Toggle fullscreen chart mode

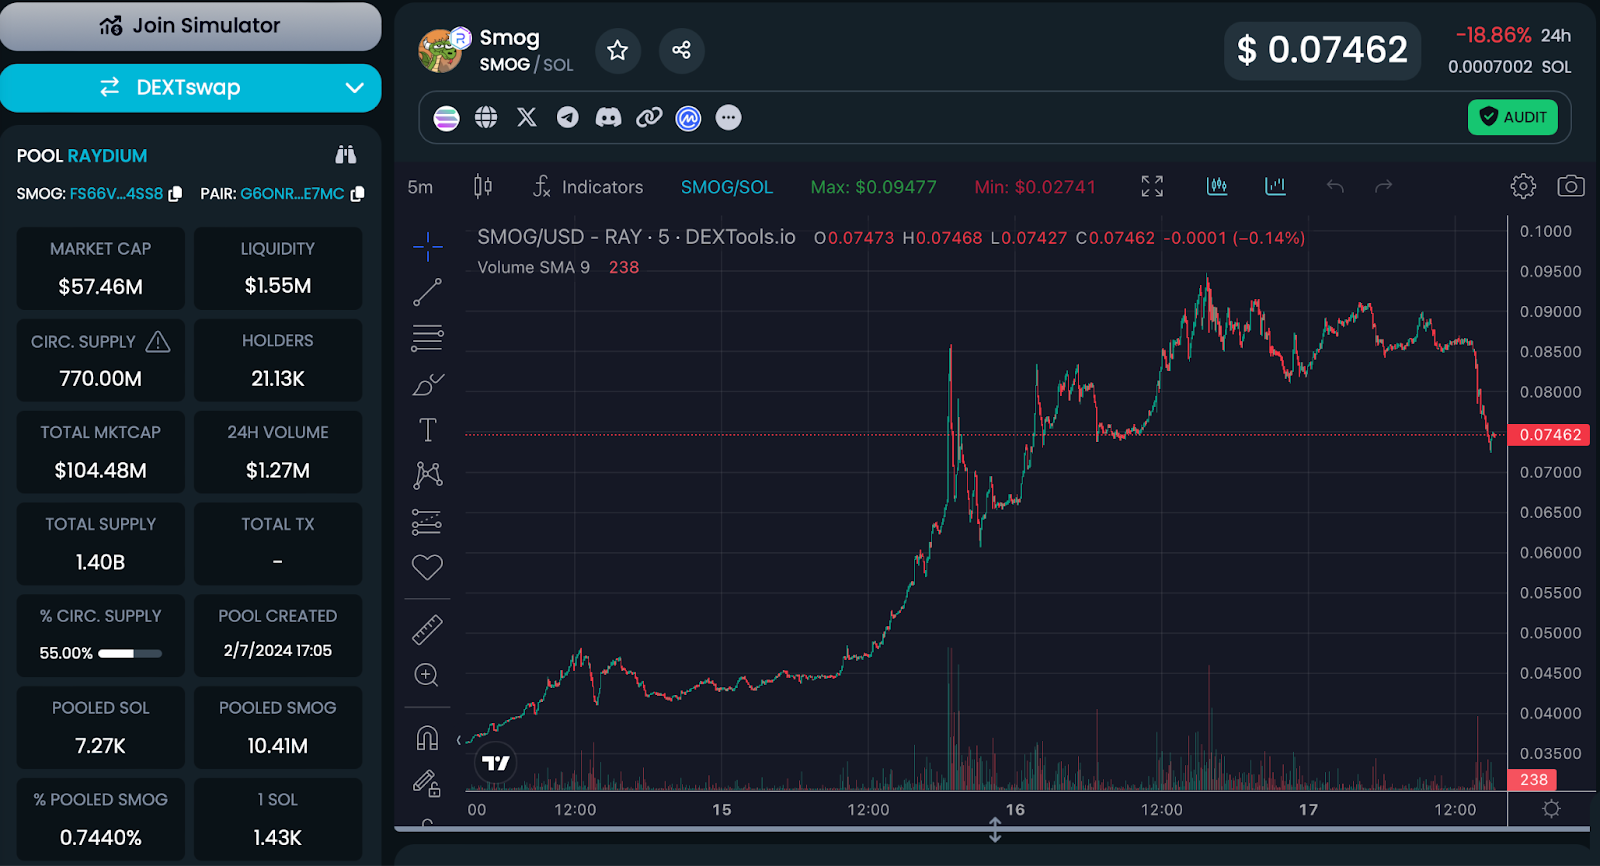click(1152, 186)
